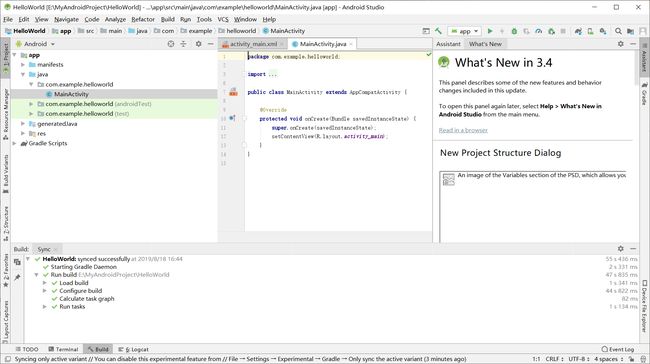Open Assistant panel settings gear

(x=621, y=44)
